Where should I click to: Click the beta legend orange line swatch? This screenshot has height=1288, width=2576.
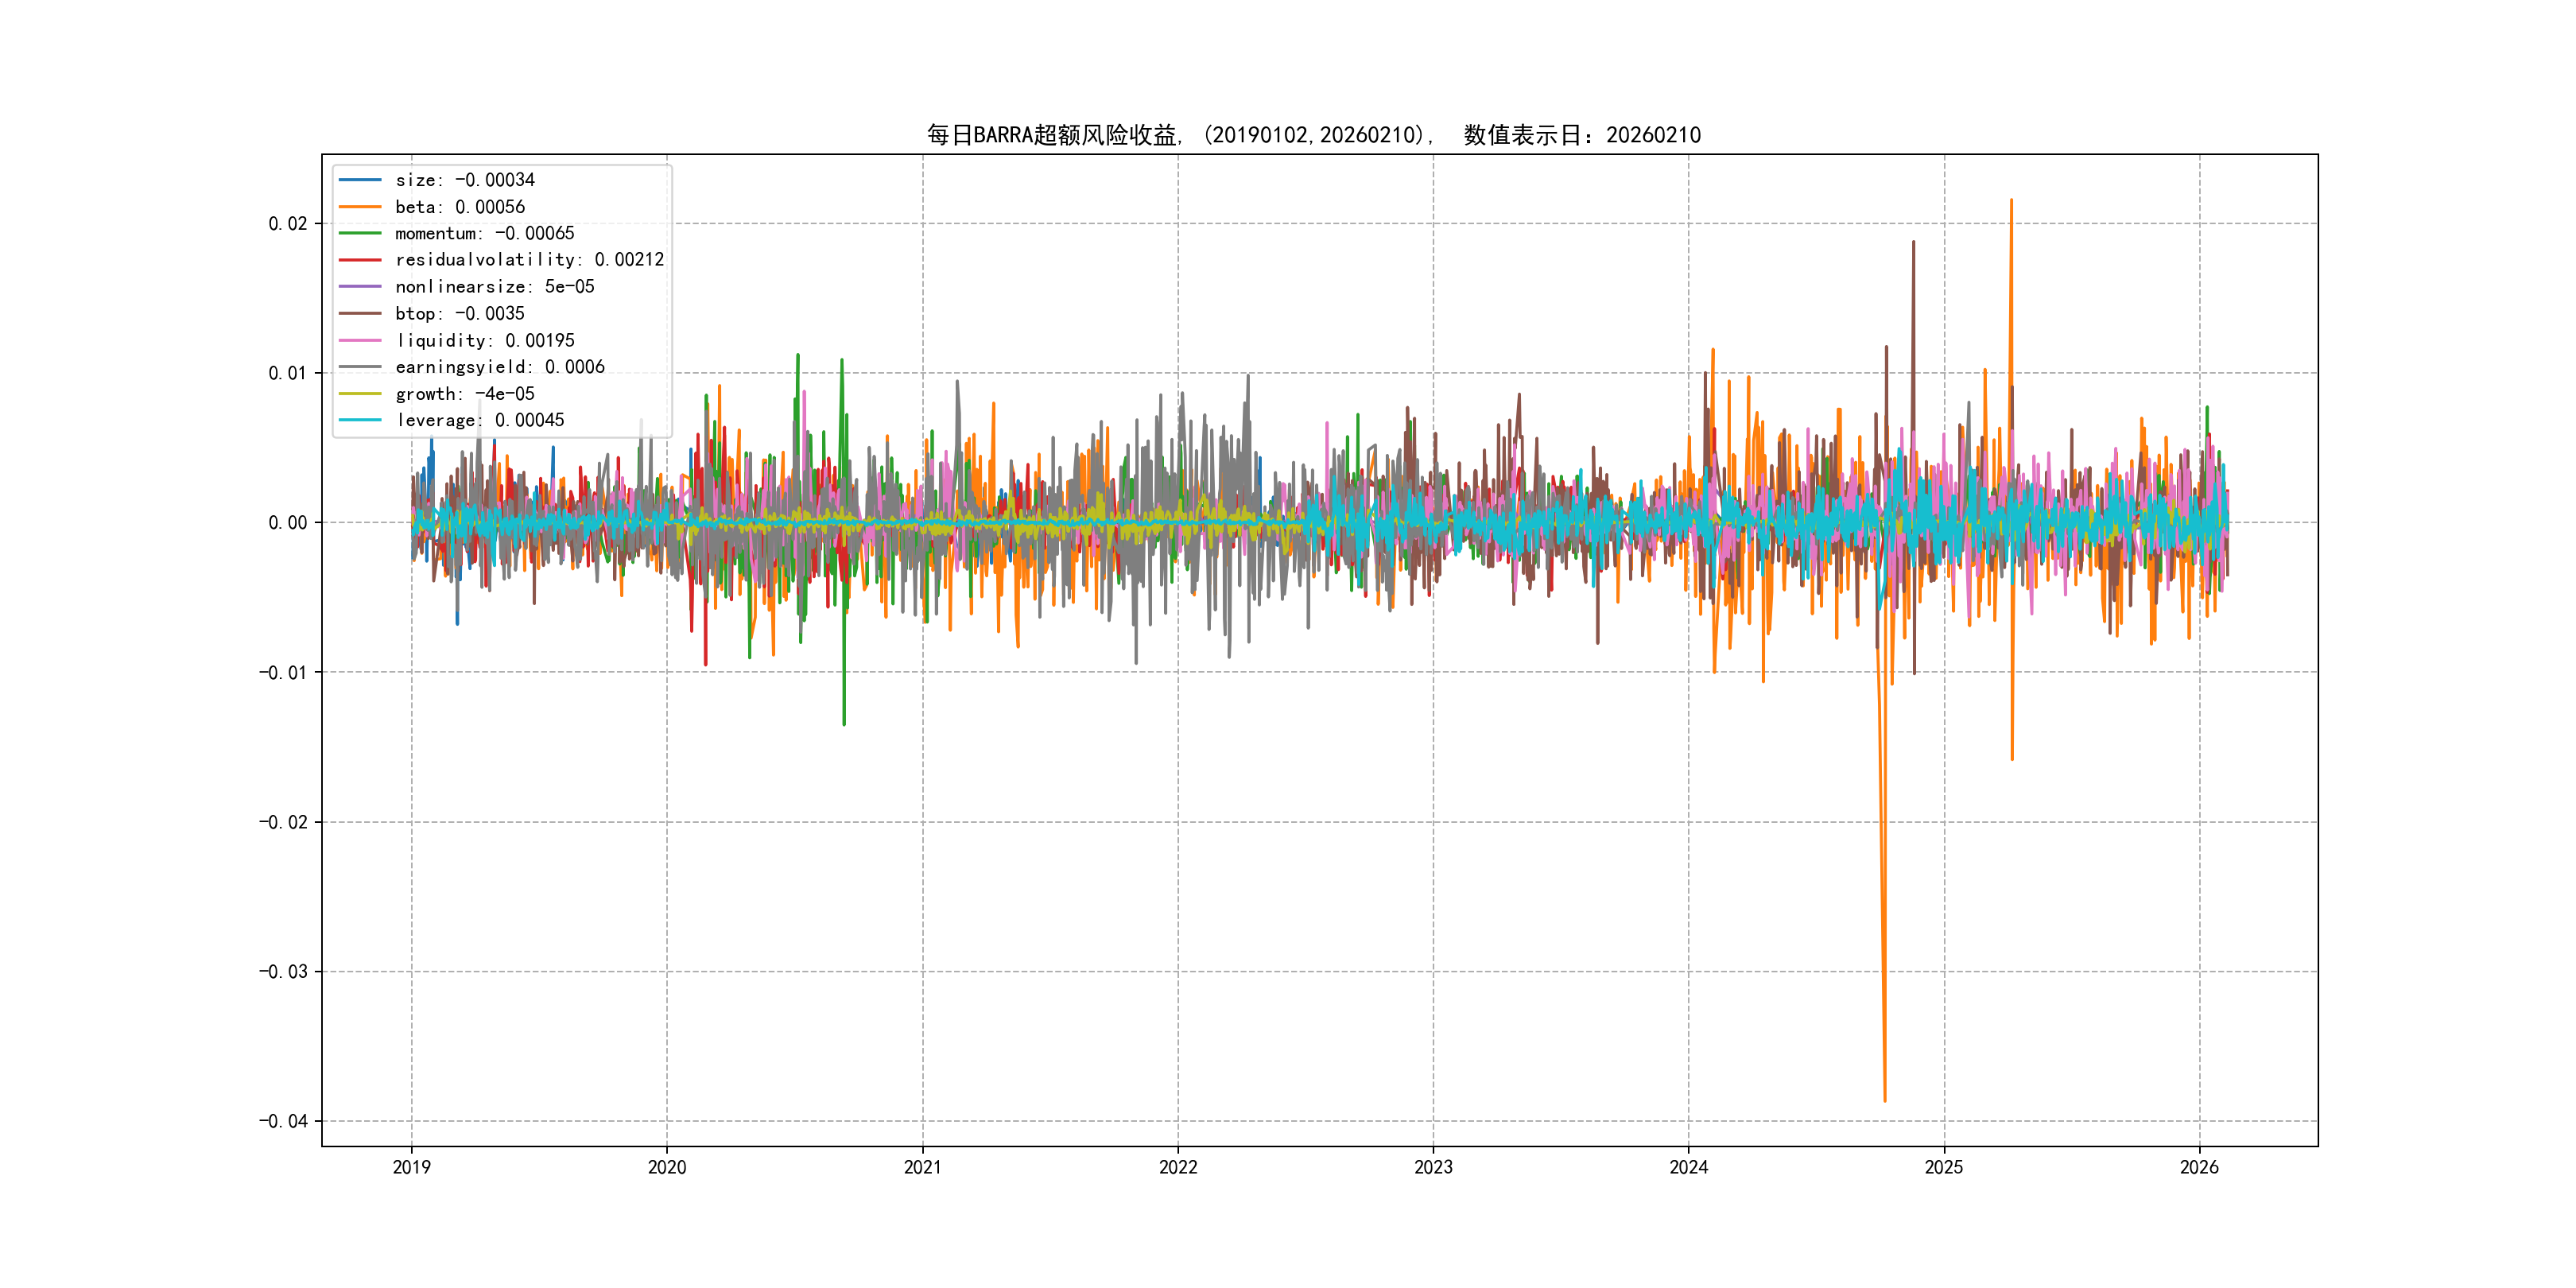pos(360,207)
